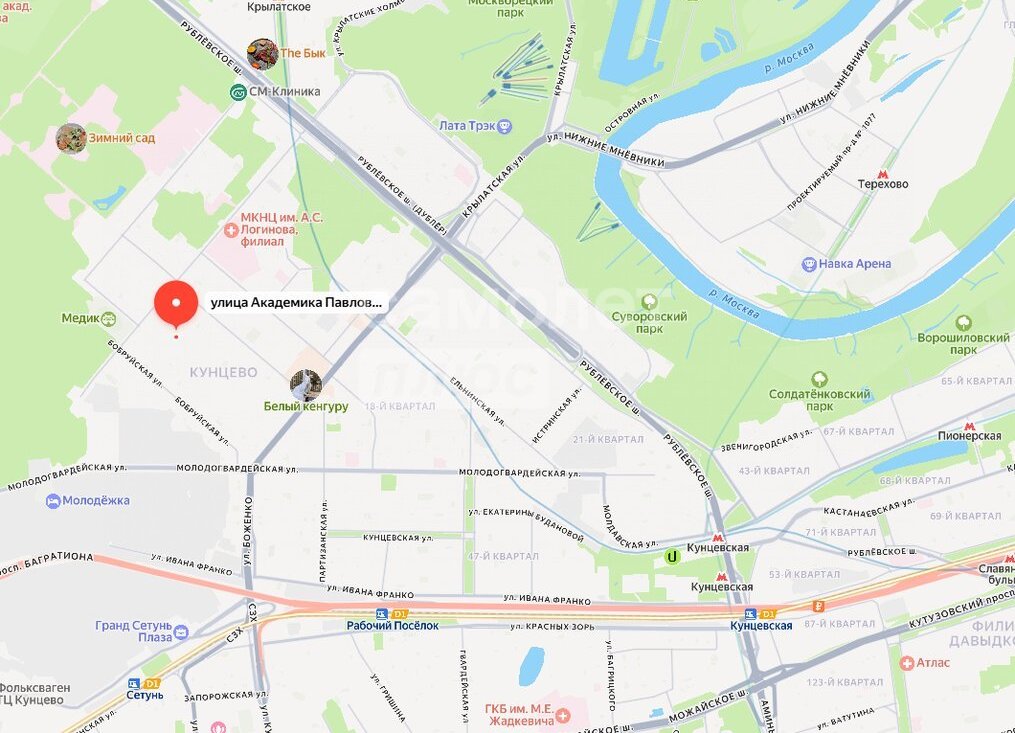Click the red location pin marker
This screenshot has height=733, width=1015.
(176, 304)
